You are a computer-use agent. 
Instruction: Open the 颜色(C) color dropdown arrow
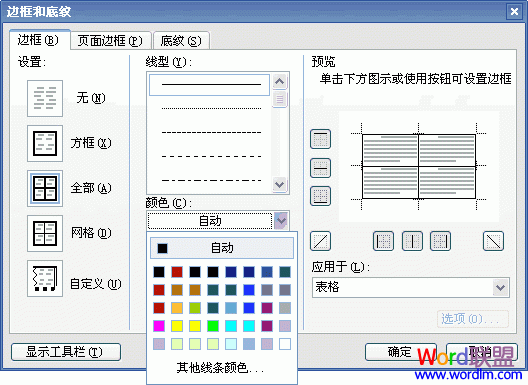click(x=281, y=221)
